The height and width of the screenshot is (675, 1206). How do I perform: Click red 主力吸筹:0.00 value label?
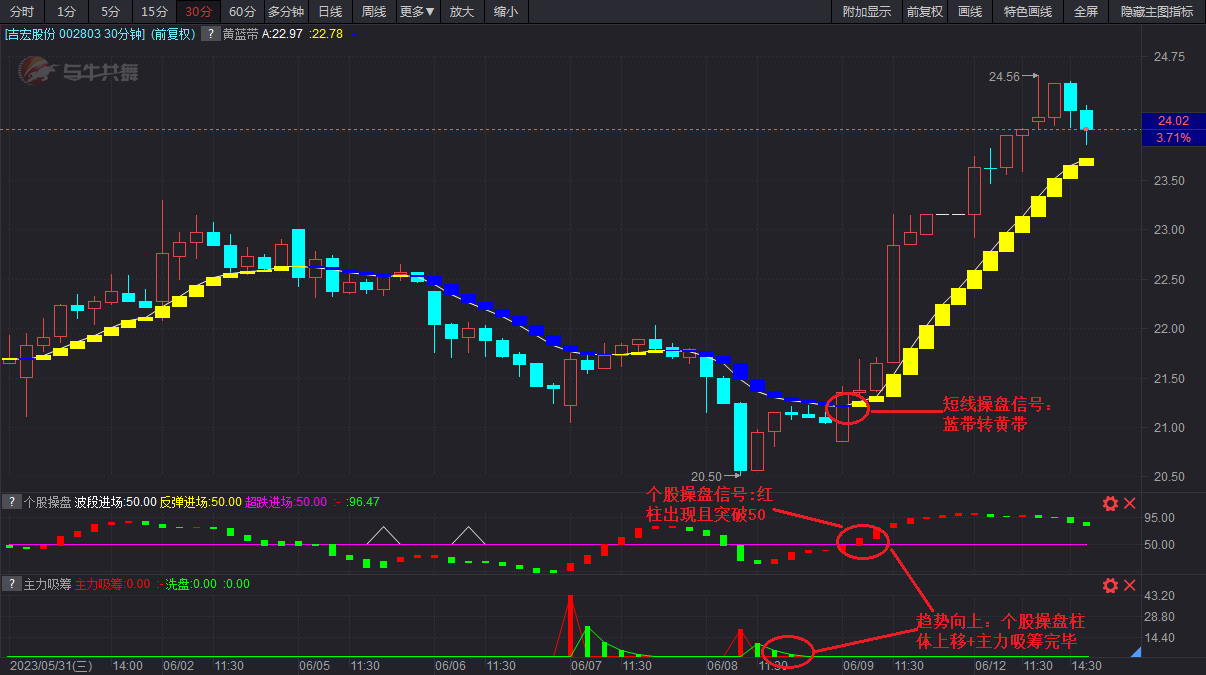pos(113,584)
